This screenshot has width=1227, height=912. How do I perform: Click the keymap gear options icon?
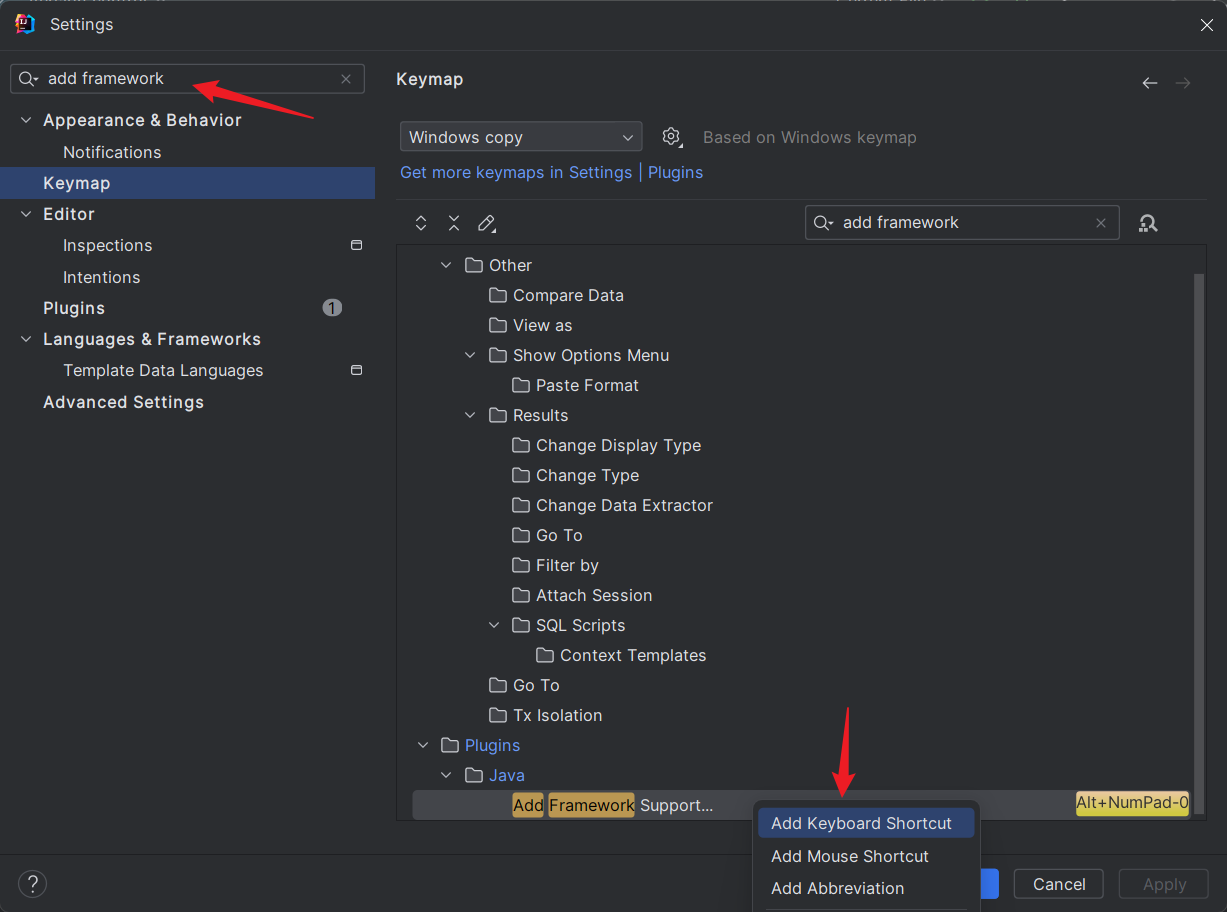click(672, 137)
